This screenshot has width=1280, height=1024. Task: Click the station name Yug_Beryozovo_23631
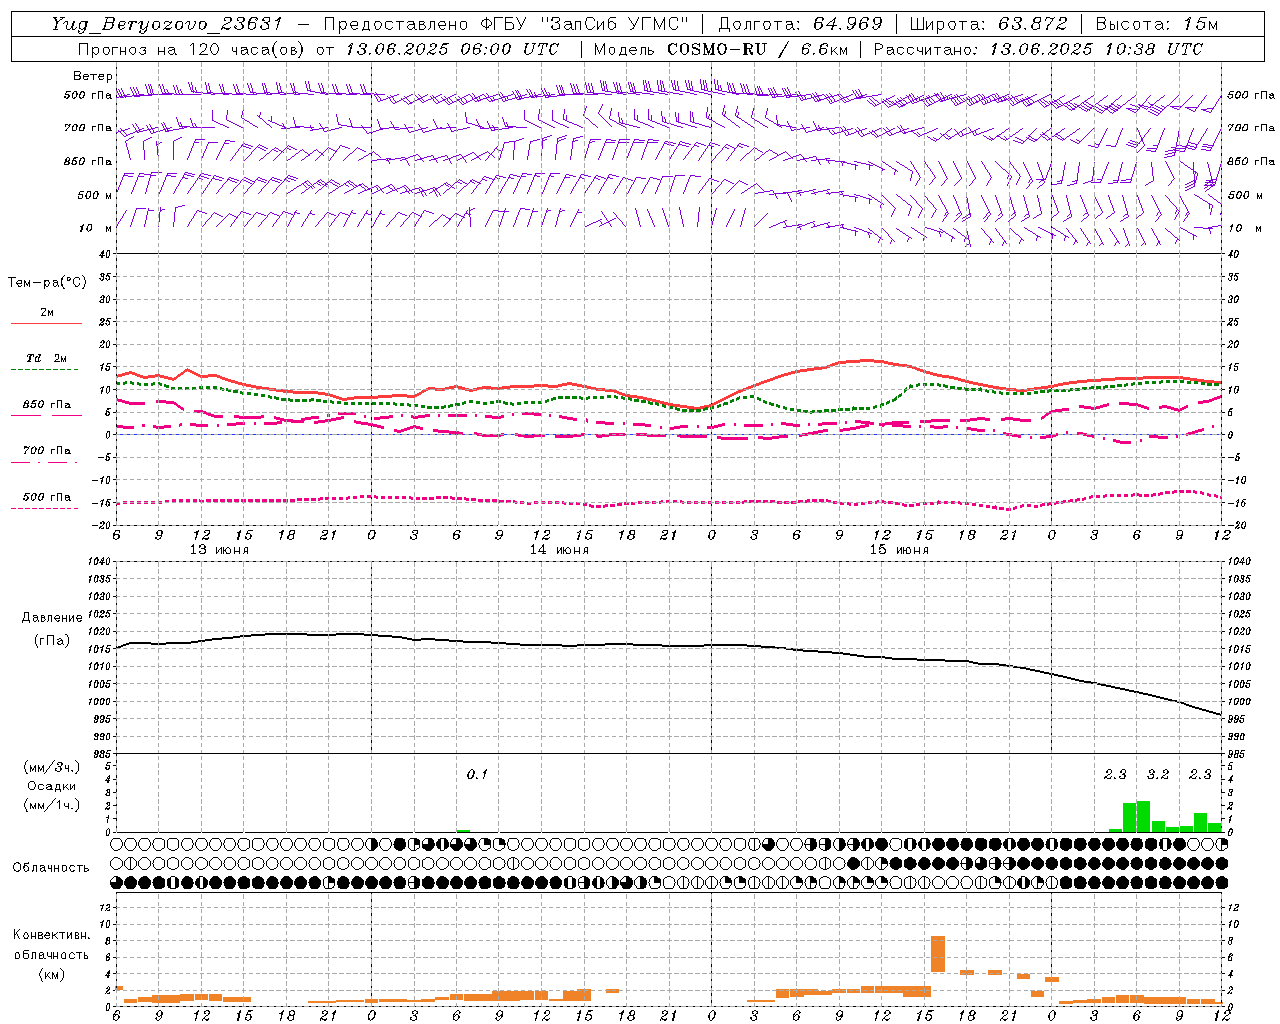(x=167, y=24)
